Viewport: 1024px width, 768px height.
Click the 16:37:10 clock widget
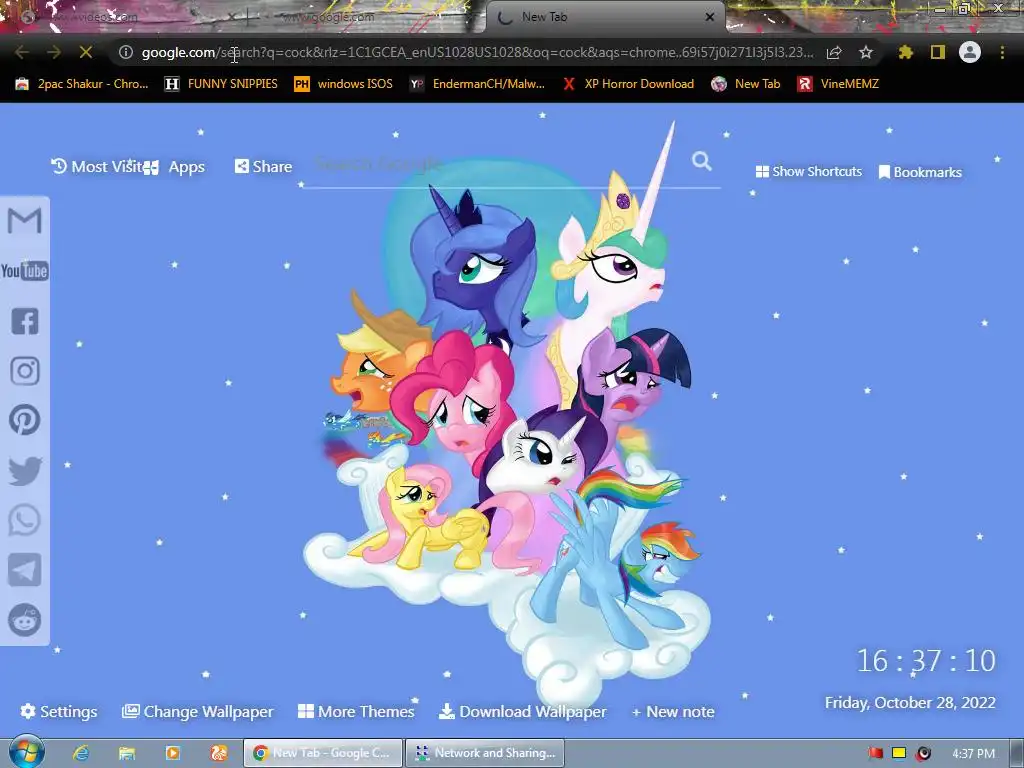coord(926,661)
